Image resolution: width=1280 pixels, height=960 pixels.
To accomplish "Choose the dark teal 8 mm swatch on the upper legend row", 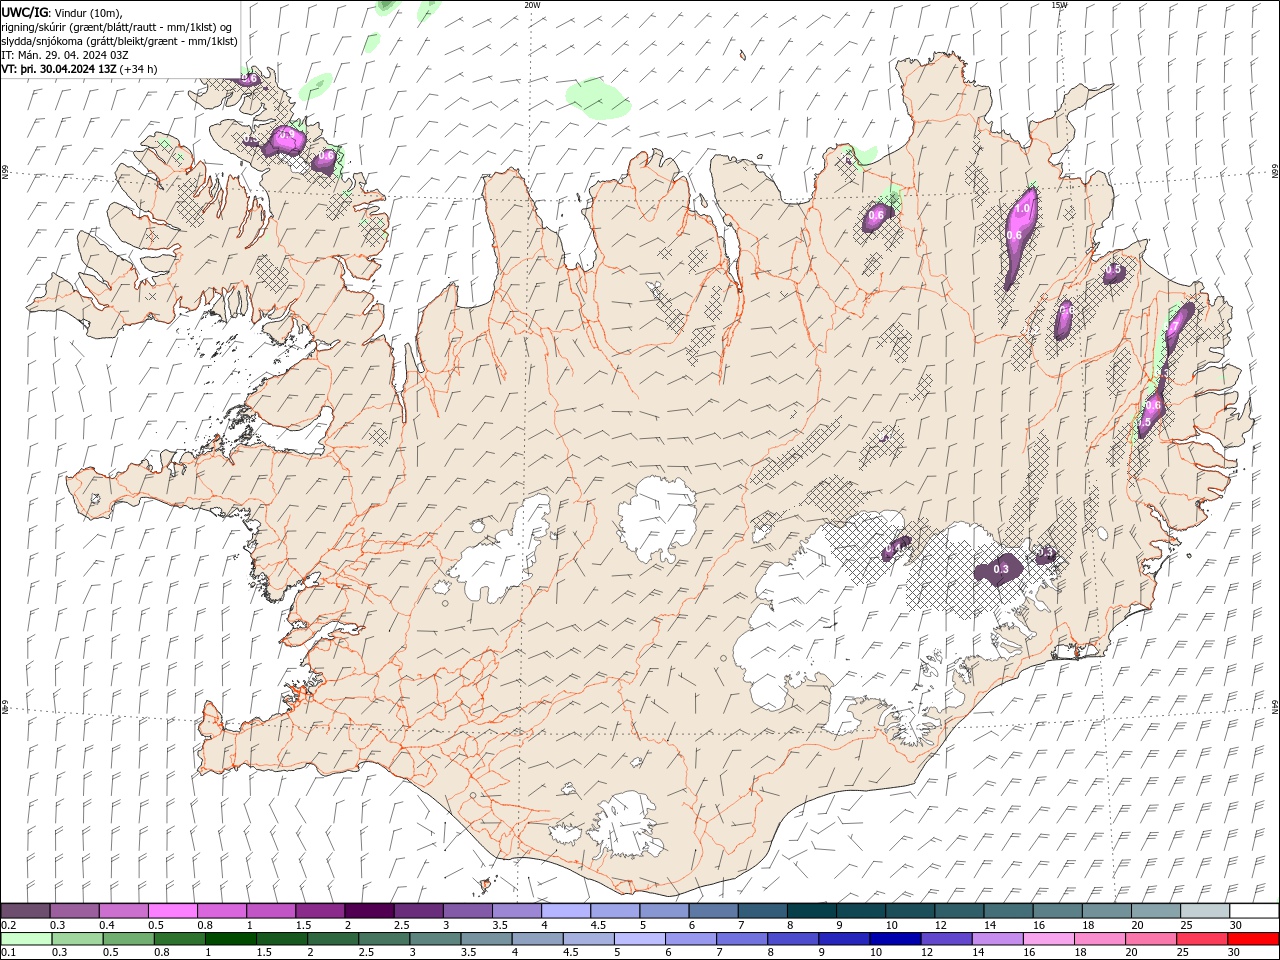I will tap(812, 911).
